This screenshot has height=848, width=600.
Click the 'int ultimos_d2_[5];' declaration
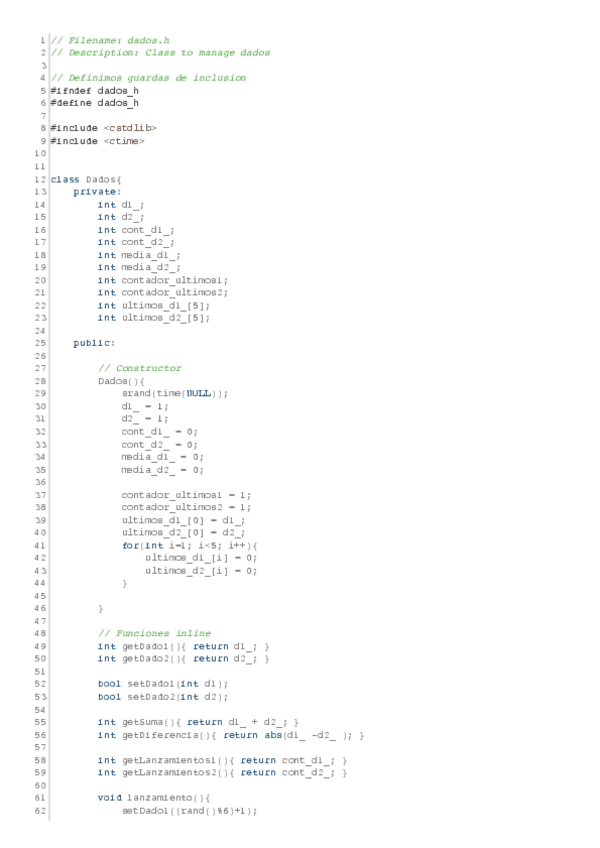(154, 318)
